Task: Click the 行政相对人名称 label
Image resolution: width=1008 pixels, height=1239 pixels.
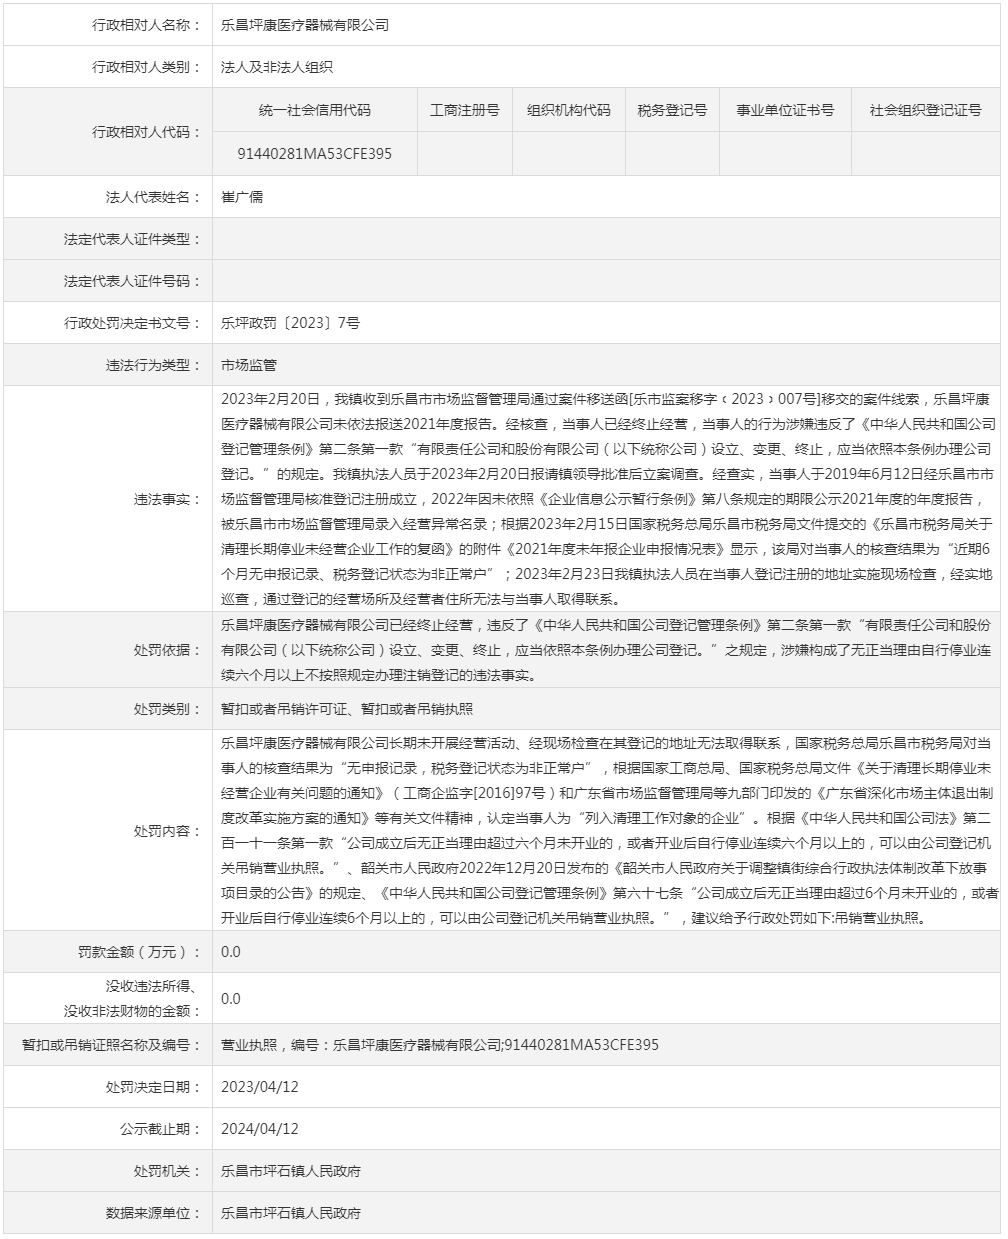Action: (146, 25)
